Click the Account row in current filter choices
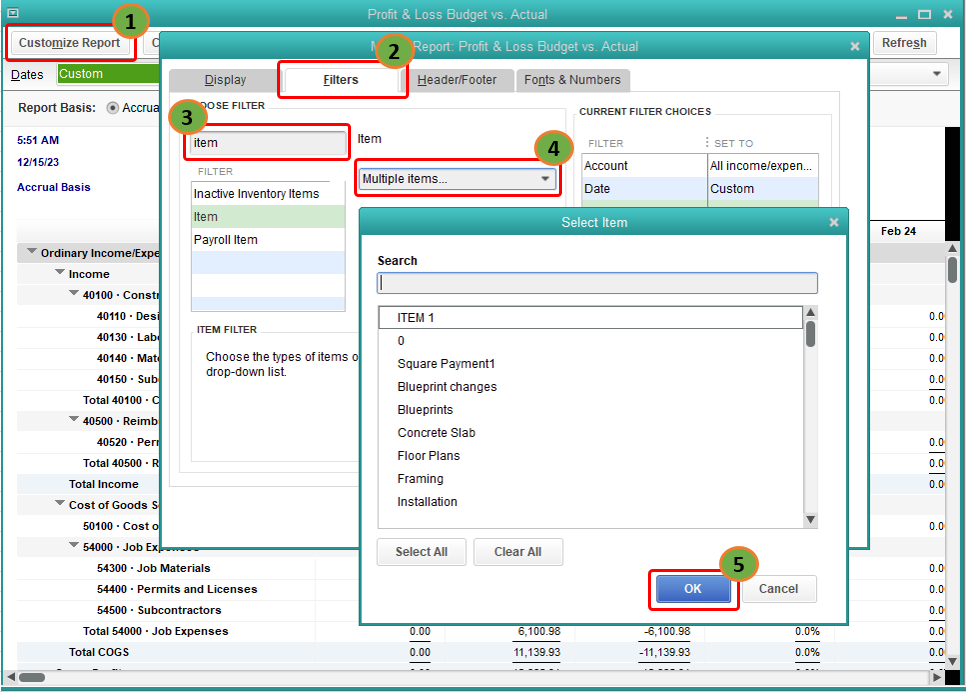 click(700, 166)
